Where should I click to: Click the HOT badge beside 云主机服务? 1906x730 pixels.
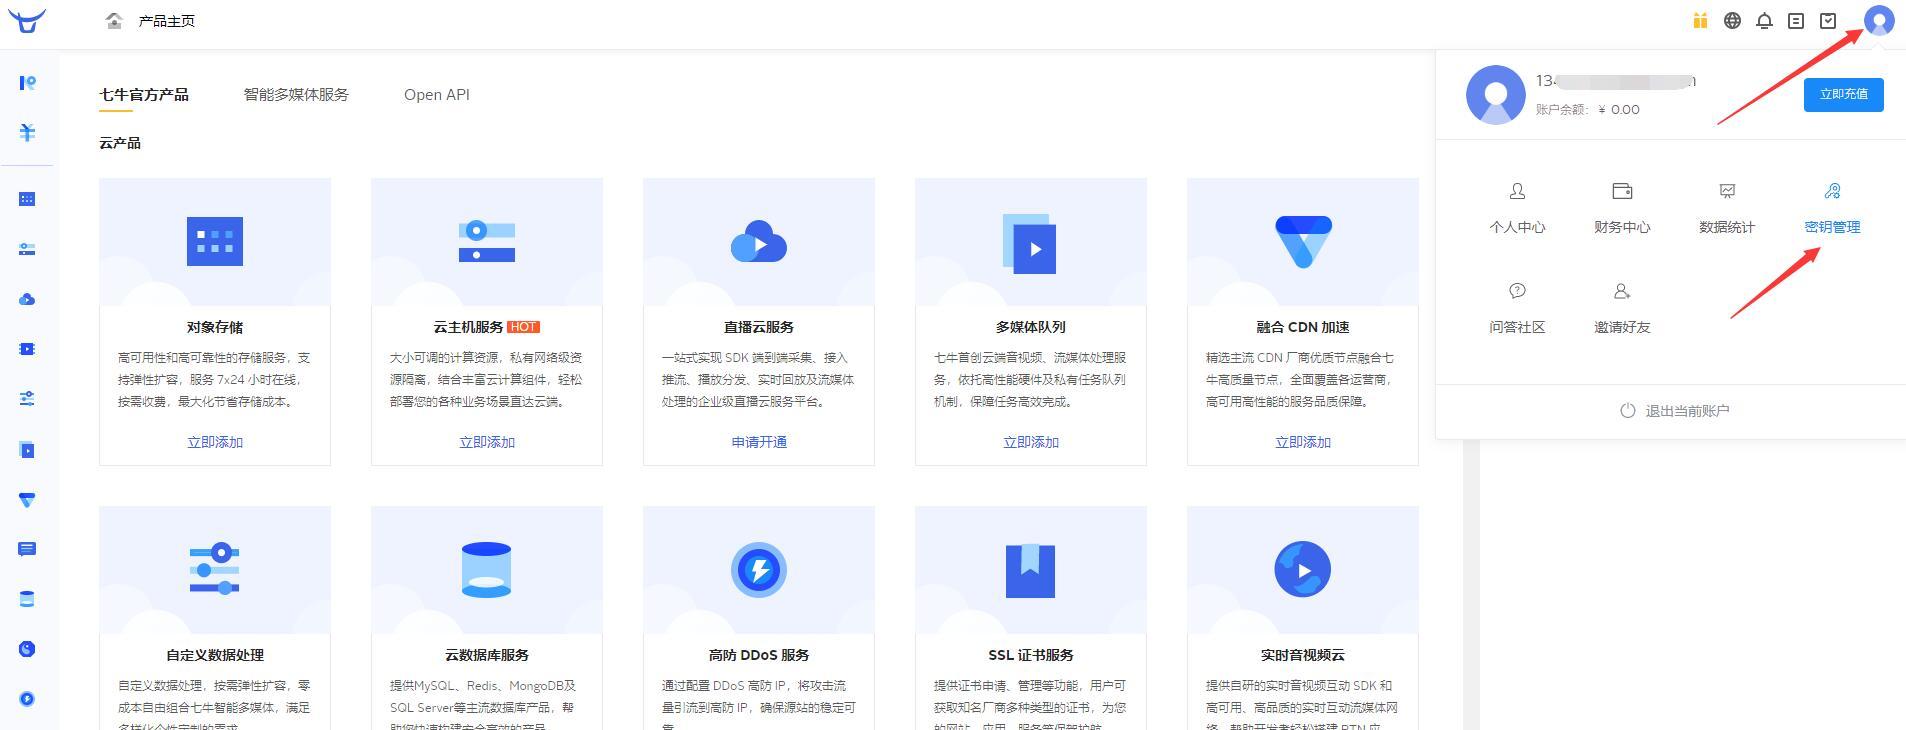point(523,327)
